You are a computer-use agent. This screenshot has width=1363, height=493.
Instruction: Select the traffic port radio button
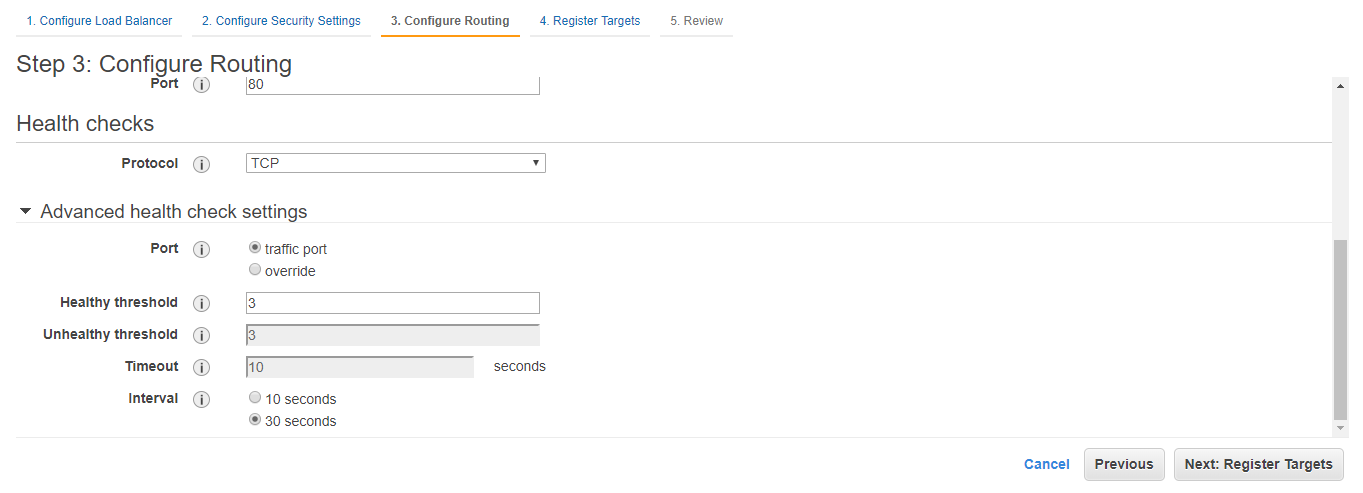[x=255, y=247]
